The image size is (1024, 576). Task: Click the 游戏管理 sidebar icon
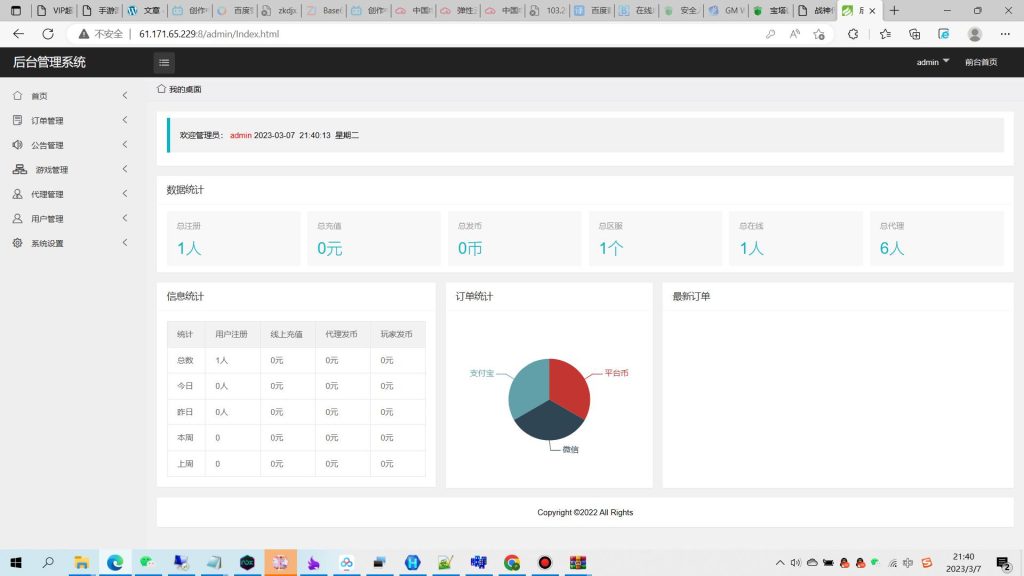pos(20,170)
